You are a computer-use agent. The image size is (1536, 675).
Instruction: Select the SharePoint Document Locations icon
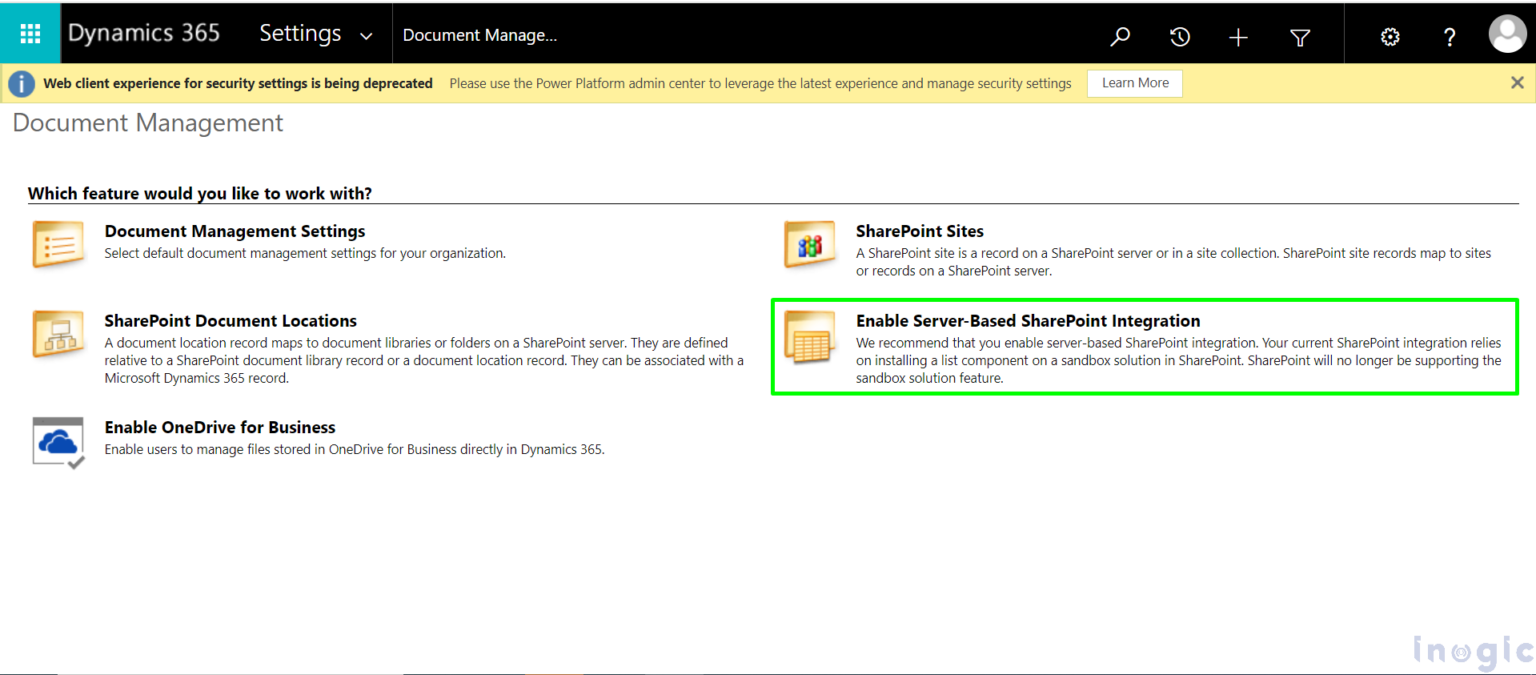point(58,334)
